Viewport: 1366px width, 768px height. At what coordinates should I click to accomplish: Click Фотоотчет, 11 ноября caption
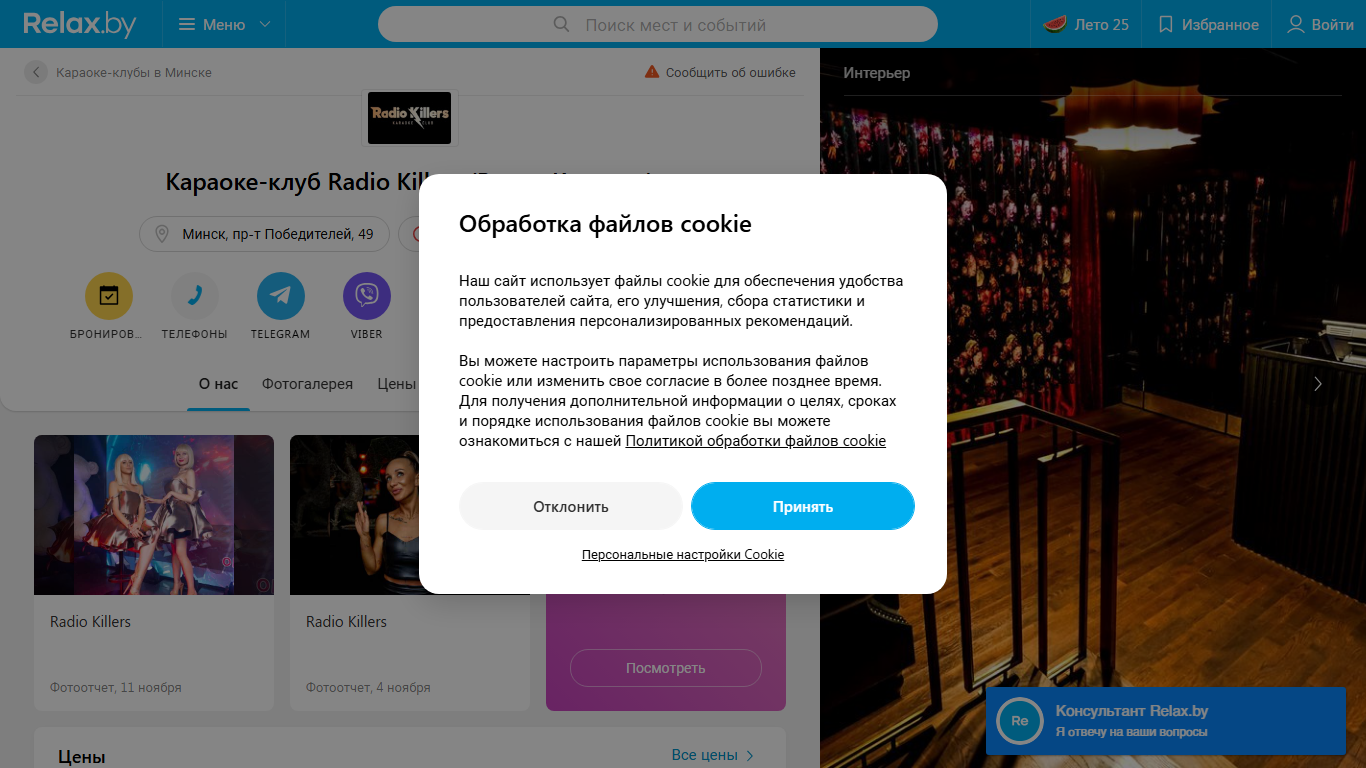pyautogui.click(x=116, y=688)
